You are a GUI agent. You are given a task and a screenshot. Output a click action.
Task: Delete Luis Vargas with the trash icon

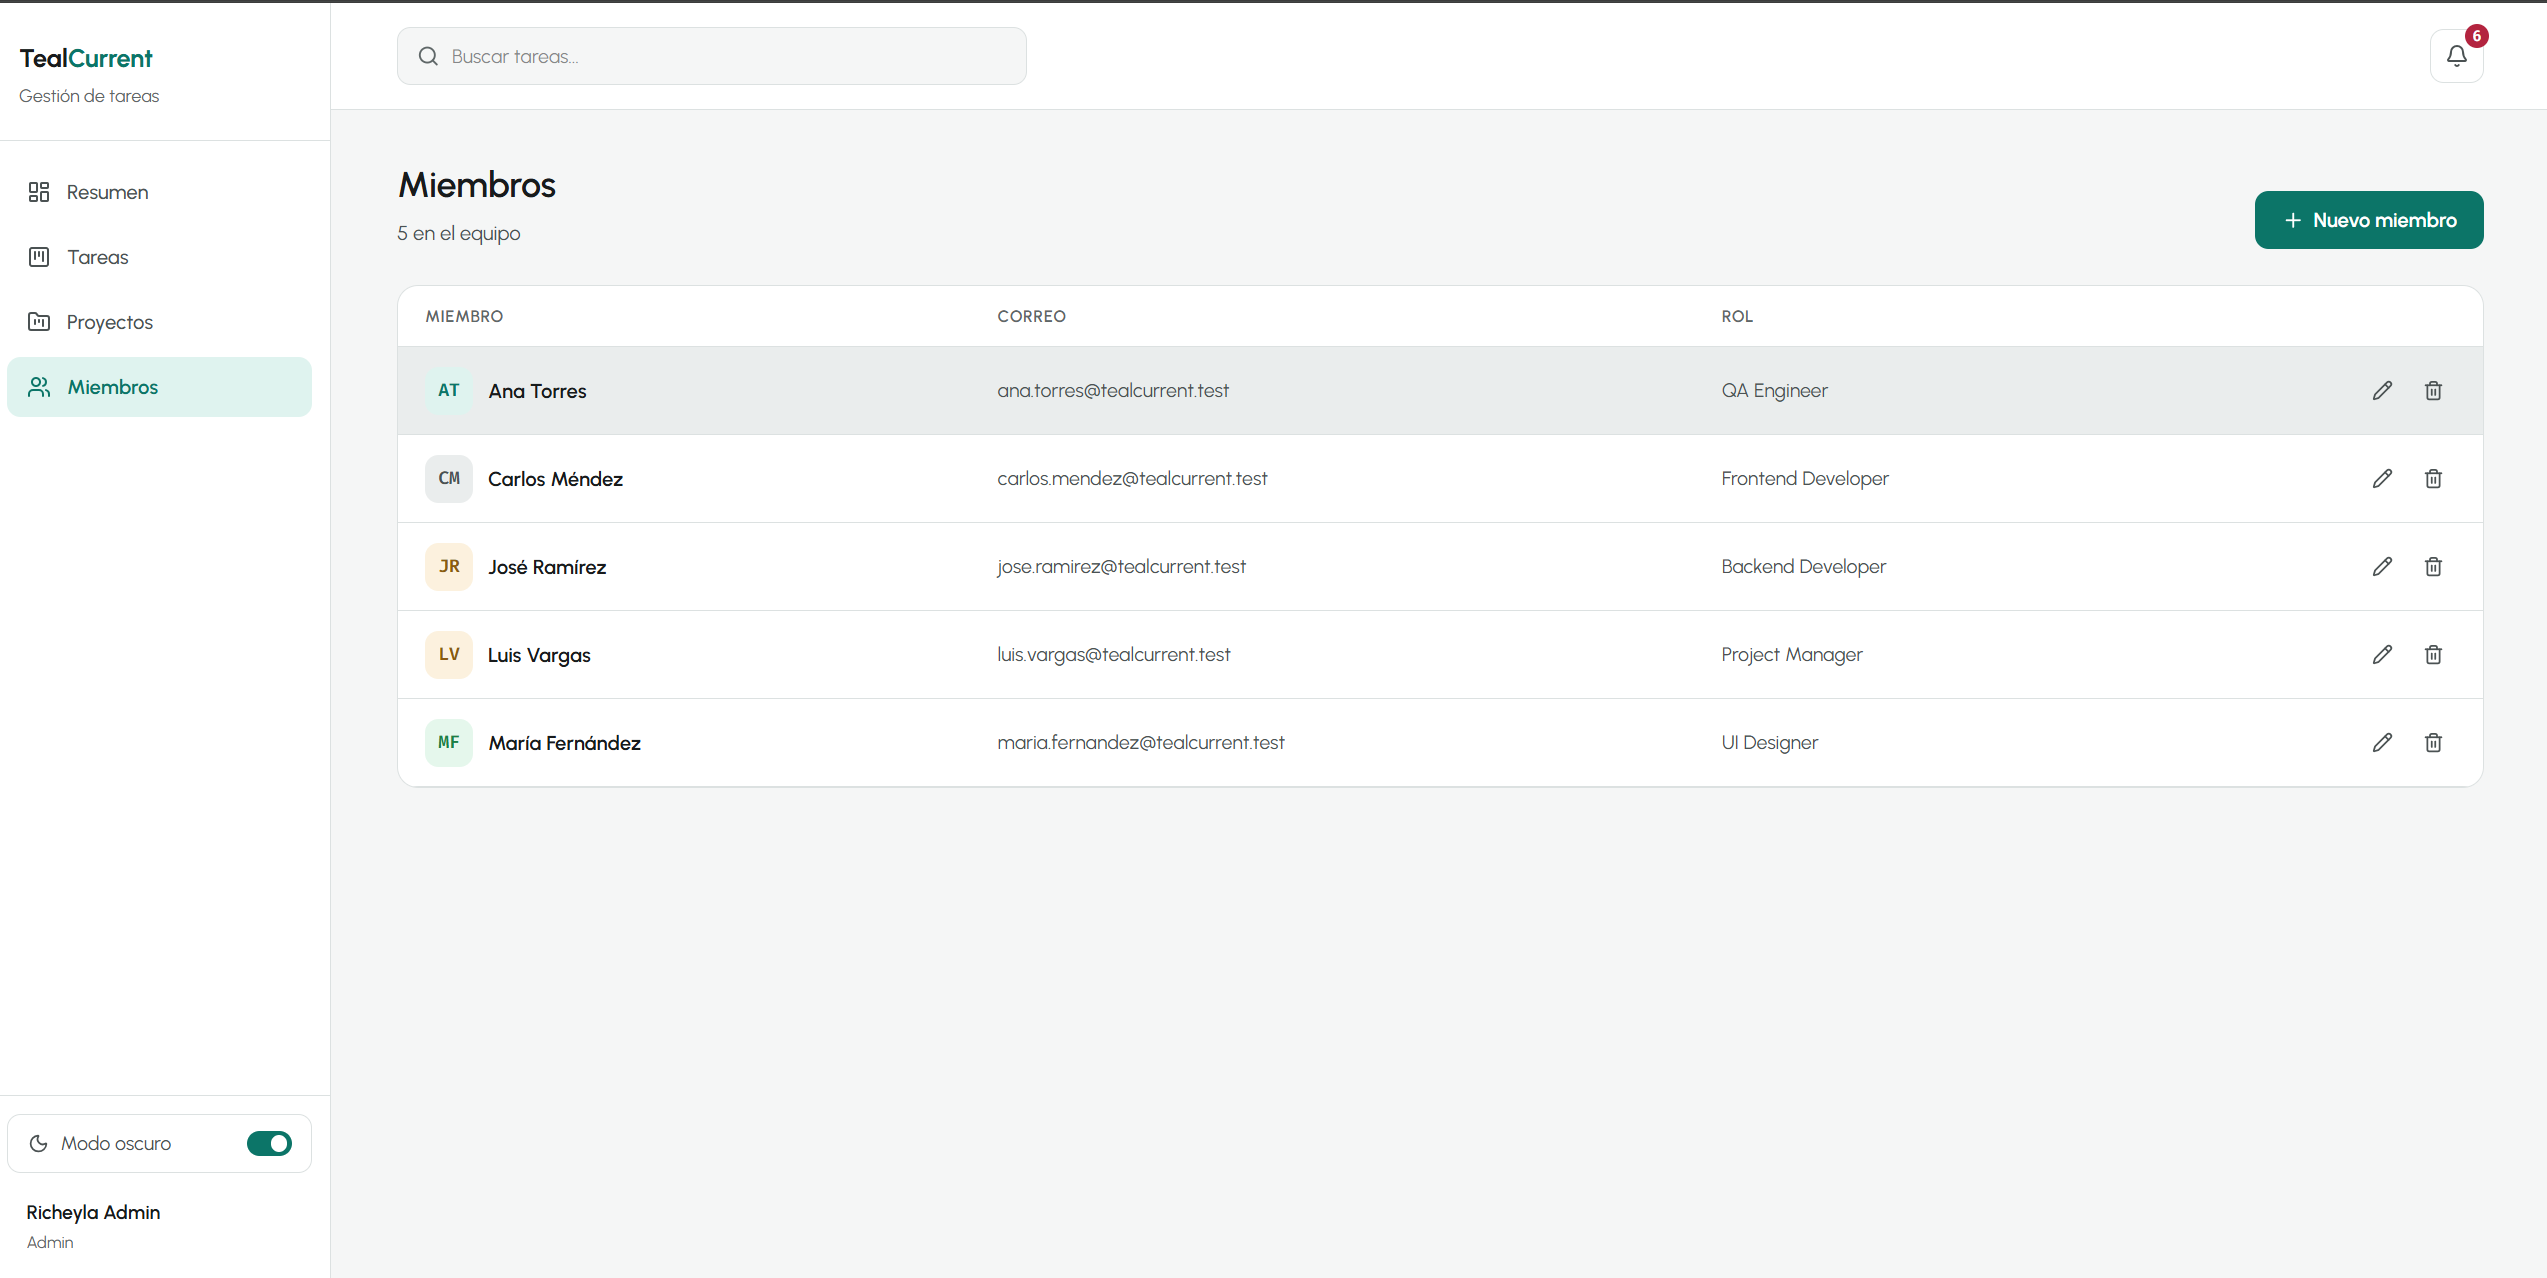coord(2433,655)
